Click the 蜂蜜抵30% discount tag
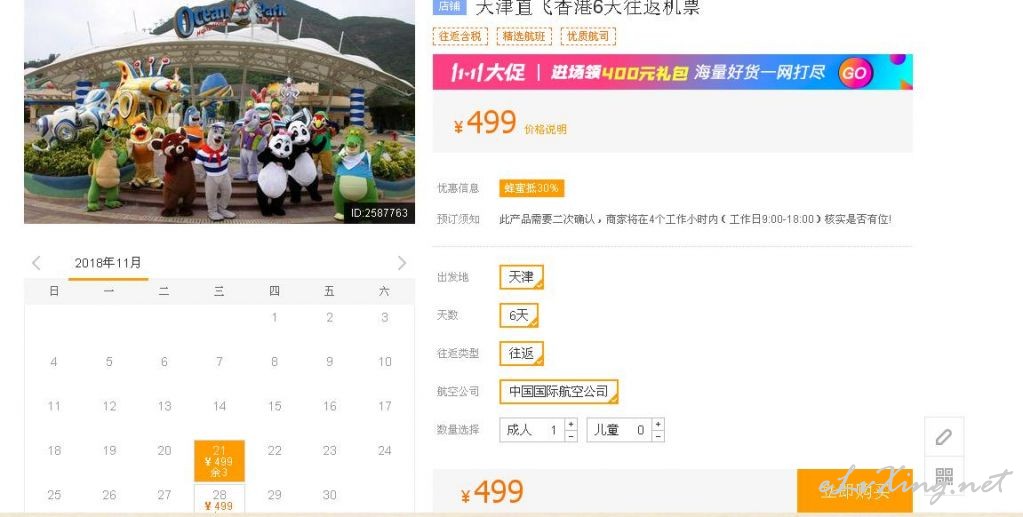The width and height of the screenshot is (1023, 517). coord(531,188)
